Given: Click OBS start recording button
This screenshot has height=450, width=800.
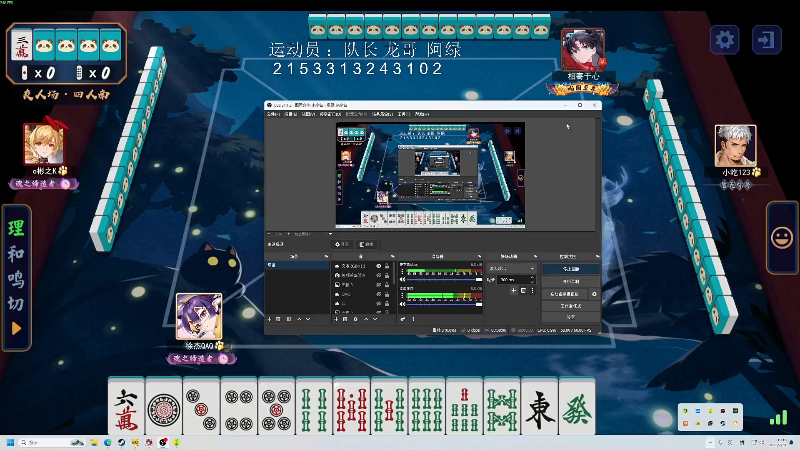Looking at the screenshot, I should point(571,282).
